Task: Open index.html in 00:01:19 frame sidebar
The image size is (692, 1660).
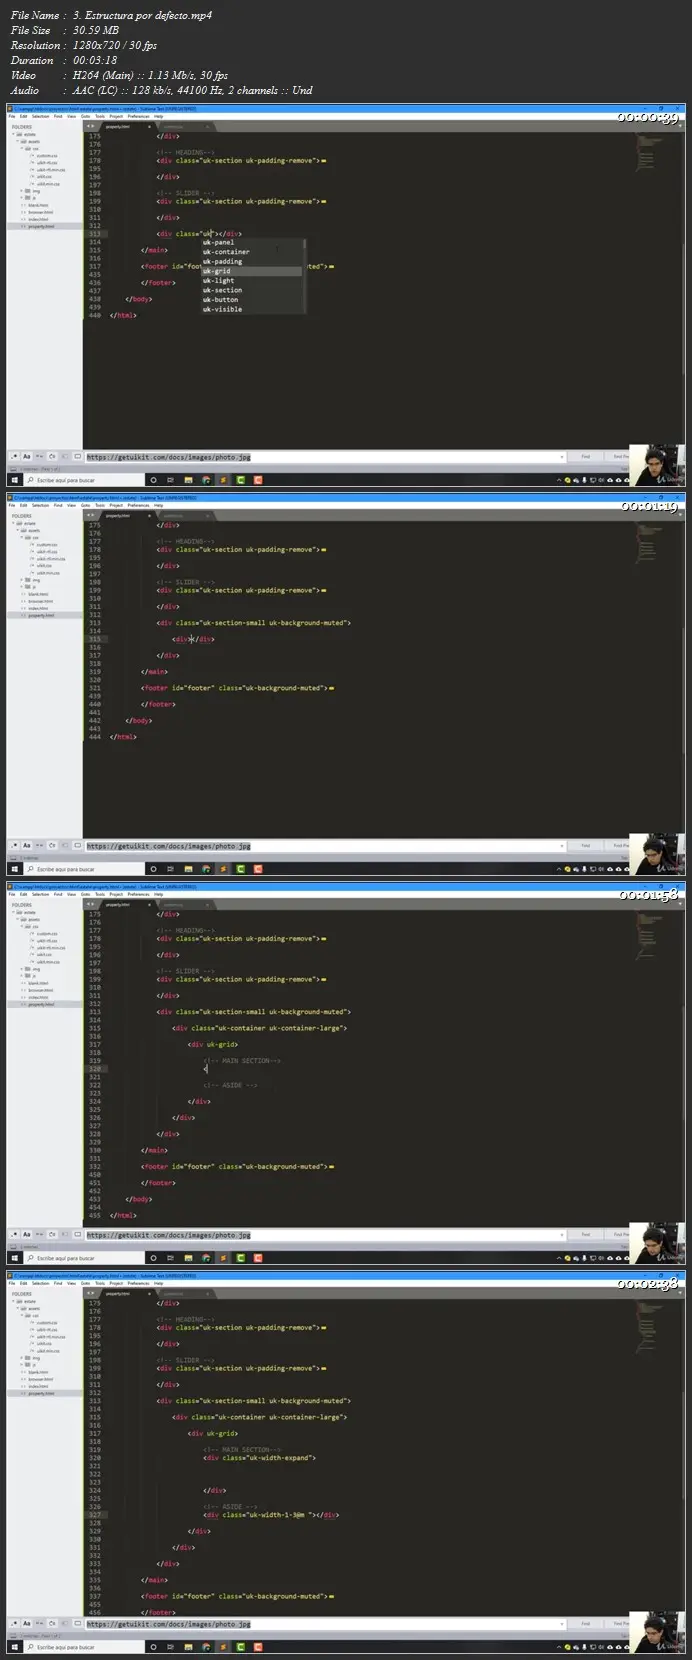Action: 39,608
